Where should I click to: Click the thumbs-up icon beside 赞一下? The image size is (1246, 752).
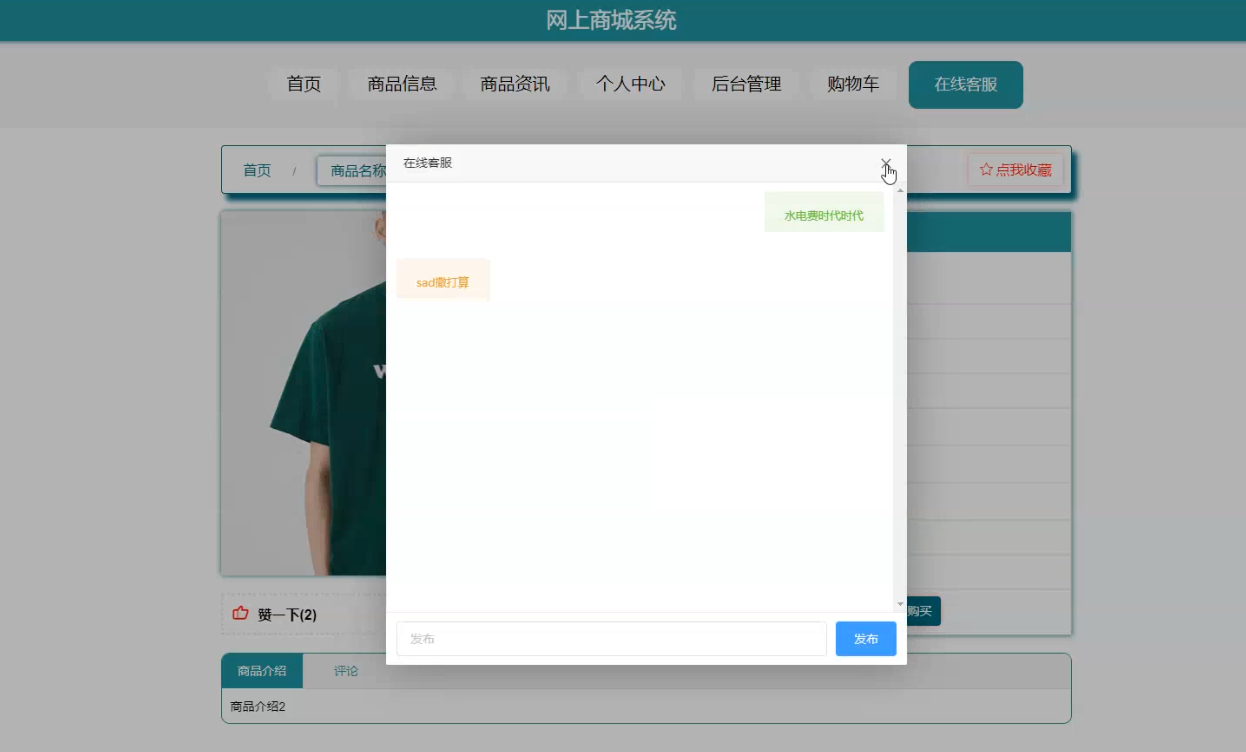[240, 613]
